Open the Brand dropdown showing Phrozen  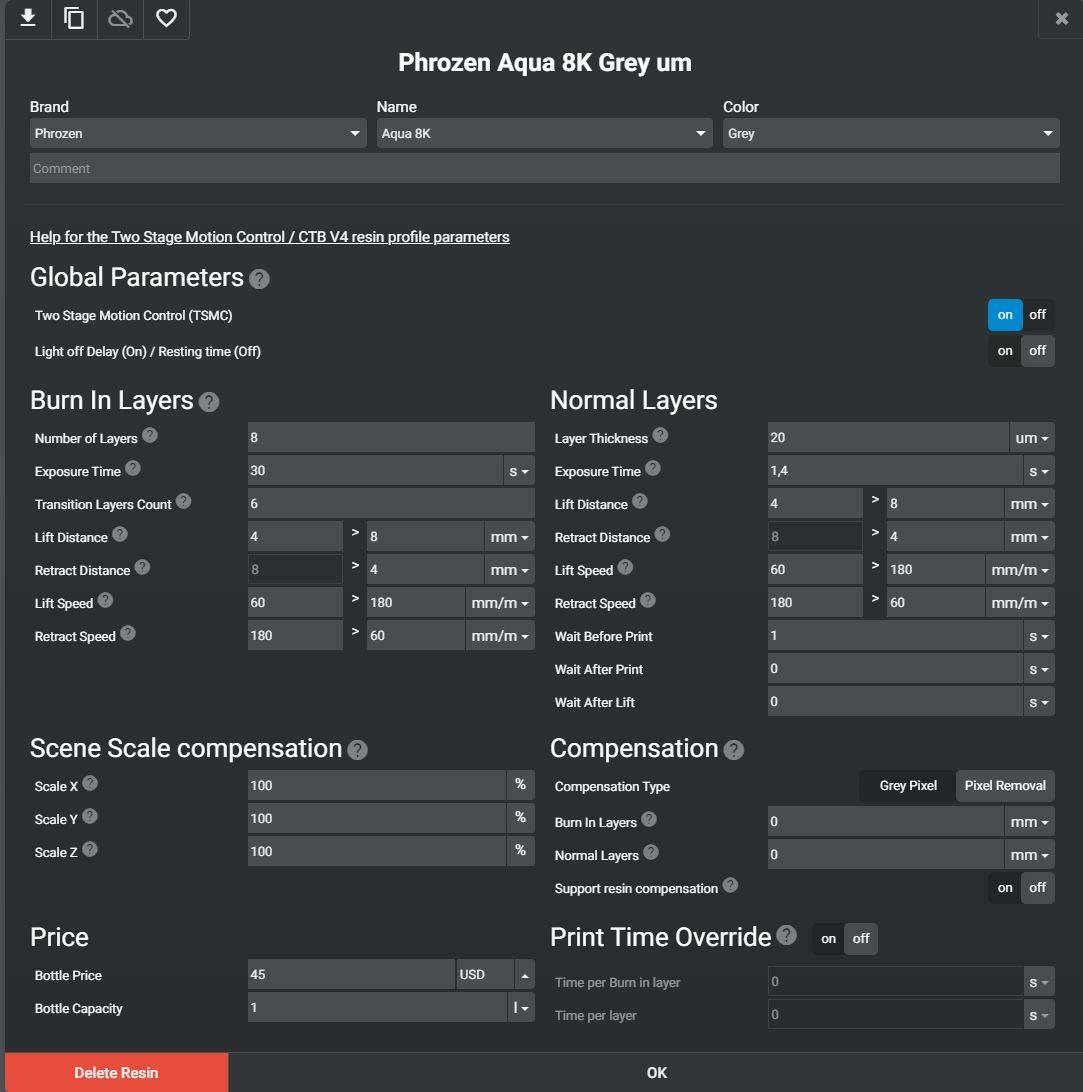pos(198,133)
